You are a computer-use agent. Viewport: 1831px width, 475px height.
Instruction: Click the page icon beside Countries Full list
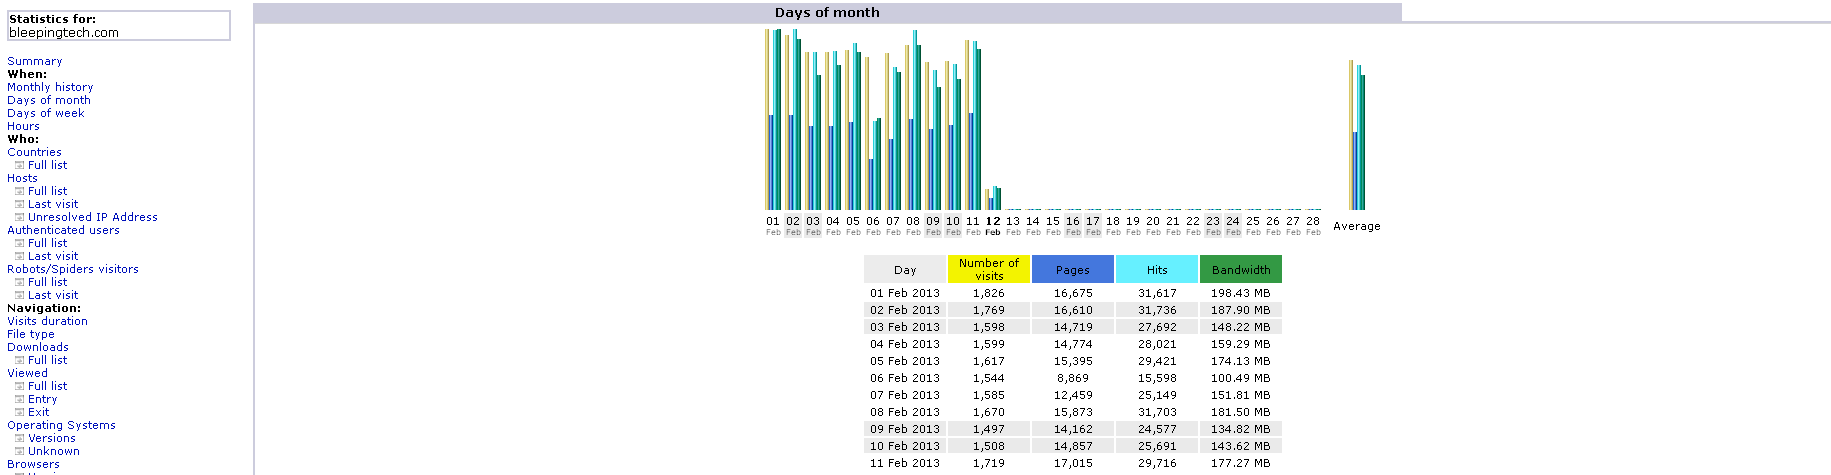click(19, 165)
